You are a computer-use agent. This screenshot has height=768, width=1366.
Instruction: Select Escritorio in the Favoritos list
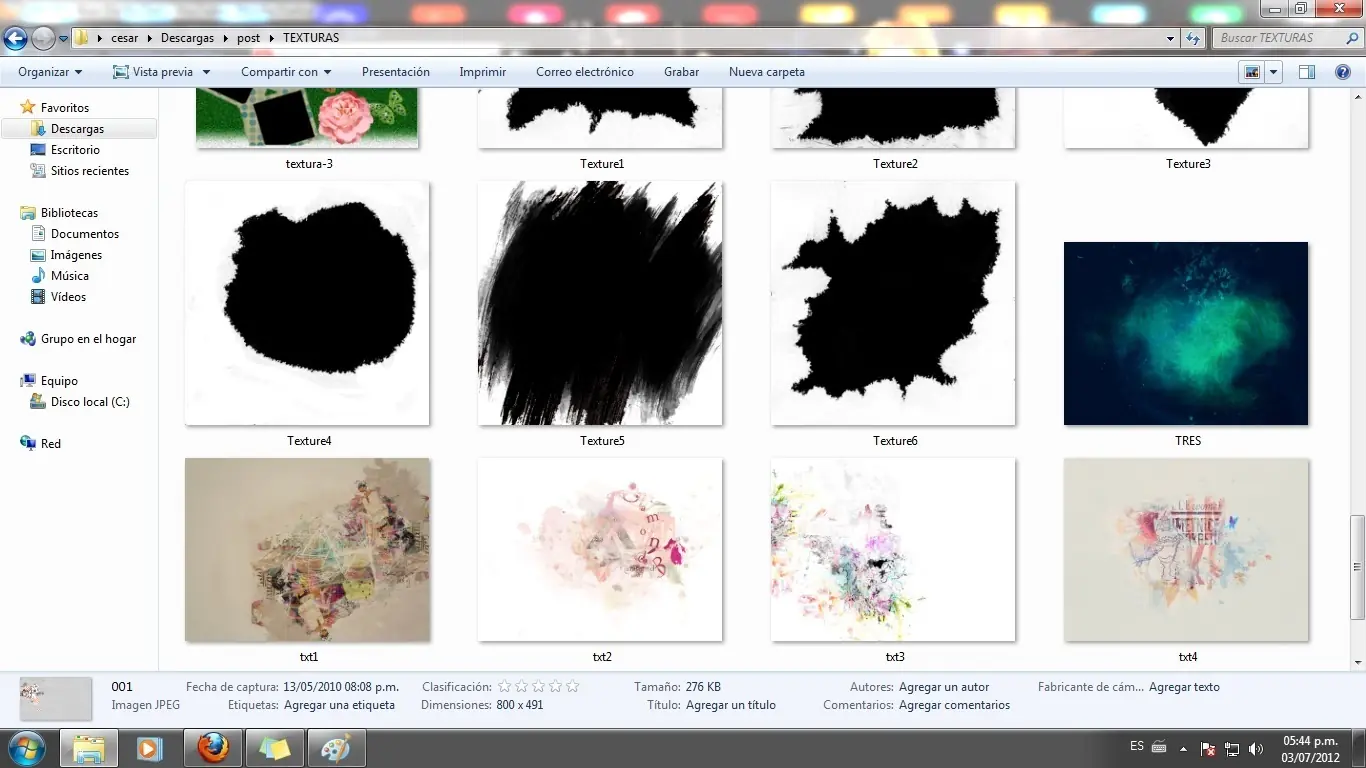[75, 150]
